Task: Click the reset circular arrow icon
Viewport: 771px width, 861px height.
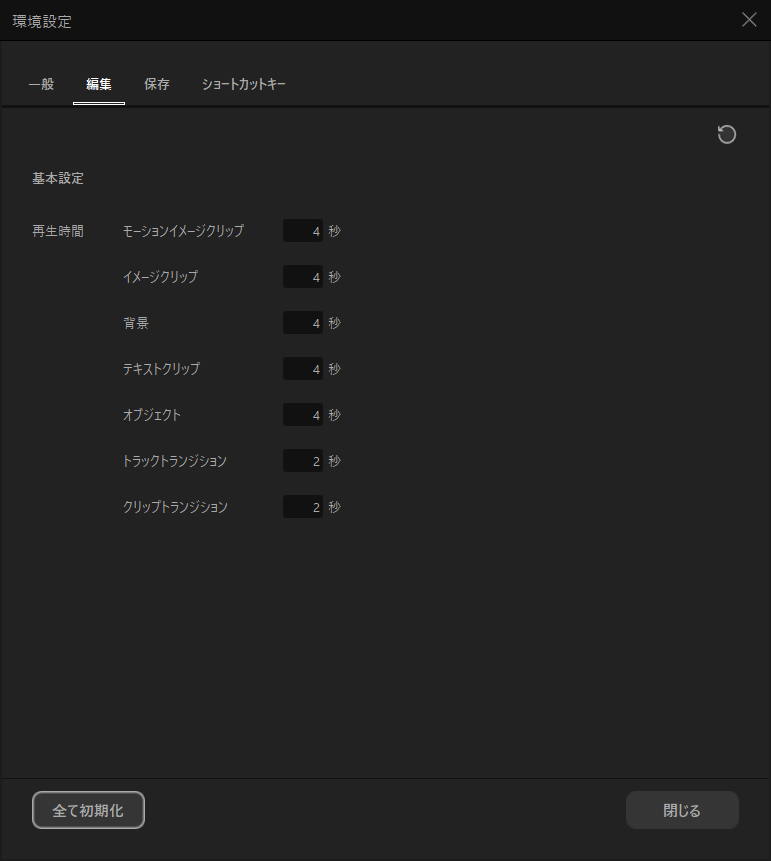Action: [727, 135]
